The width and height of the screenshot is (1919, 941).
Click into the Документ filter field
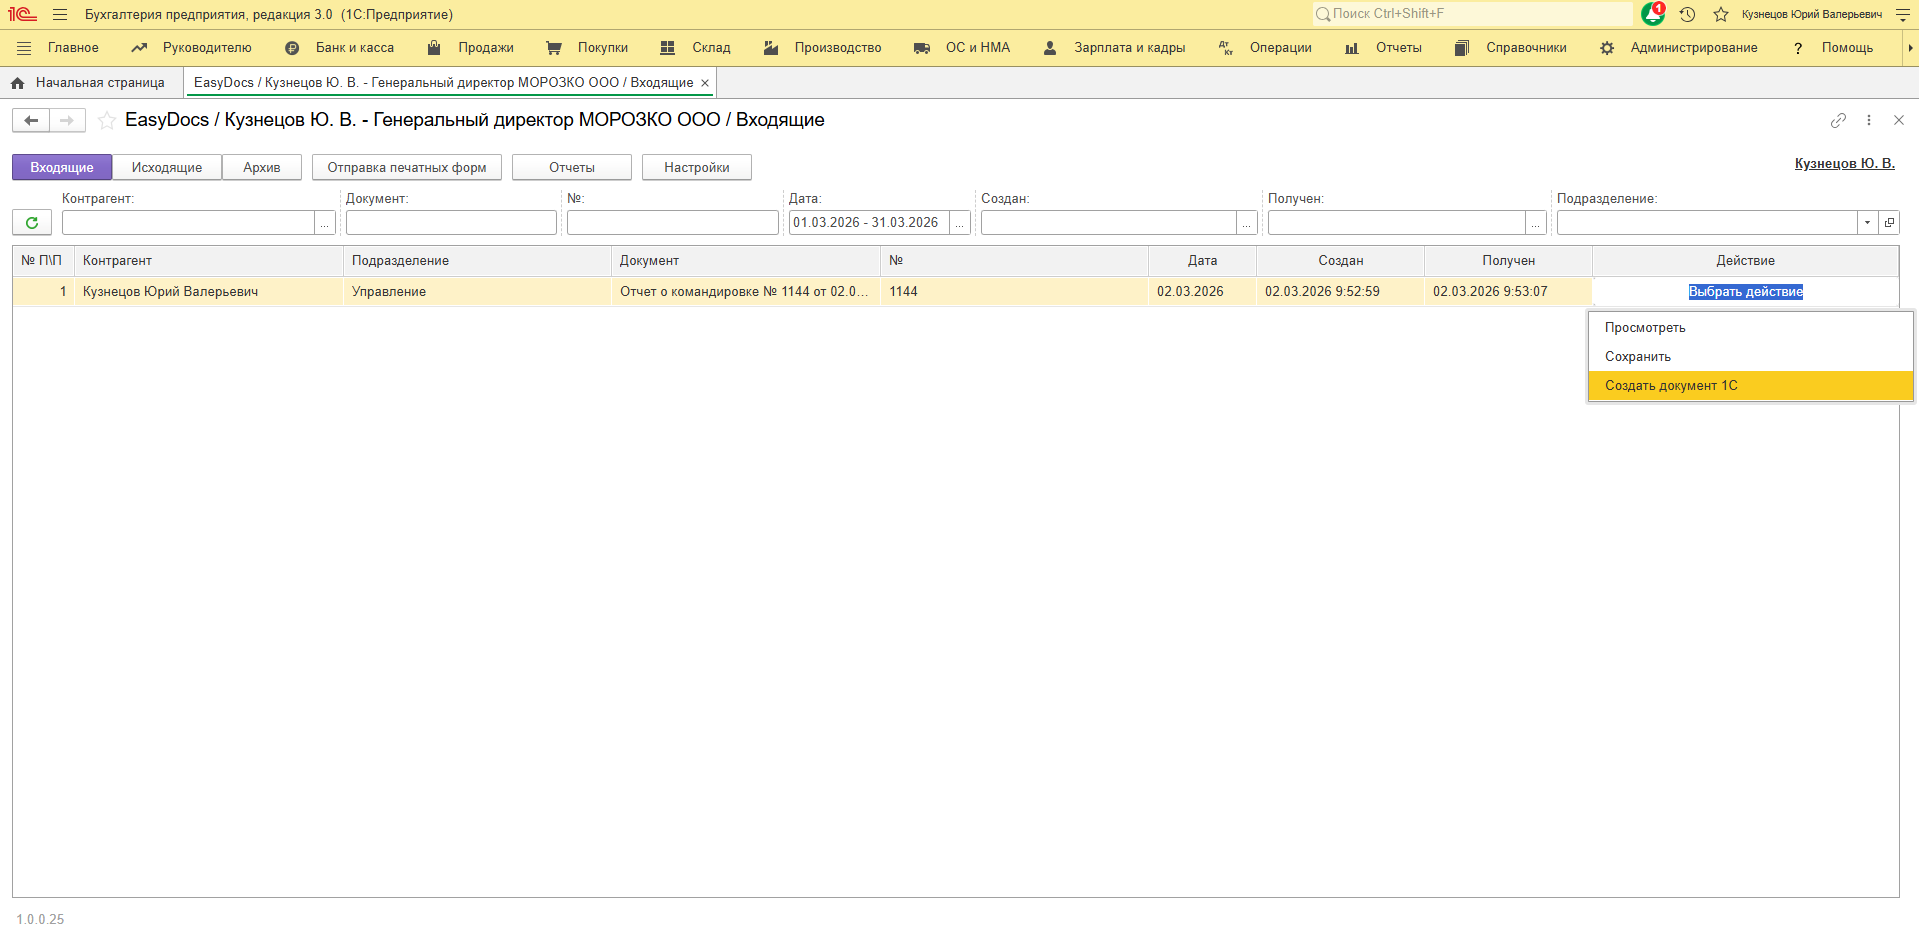click(451, 223)
